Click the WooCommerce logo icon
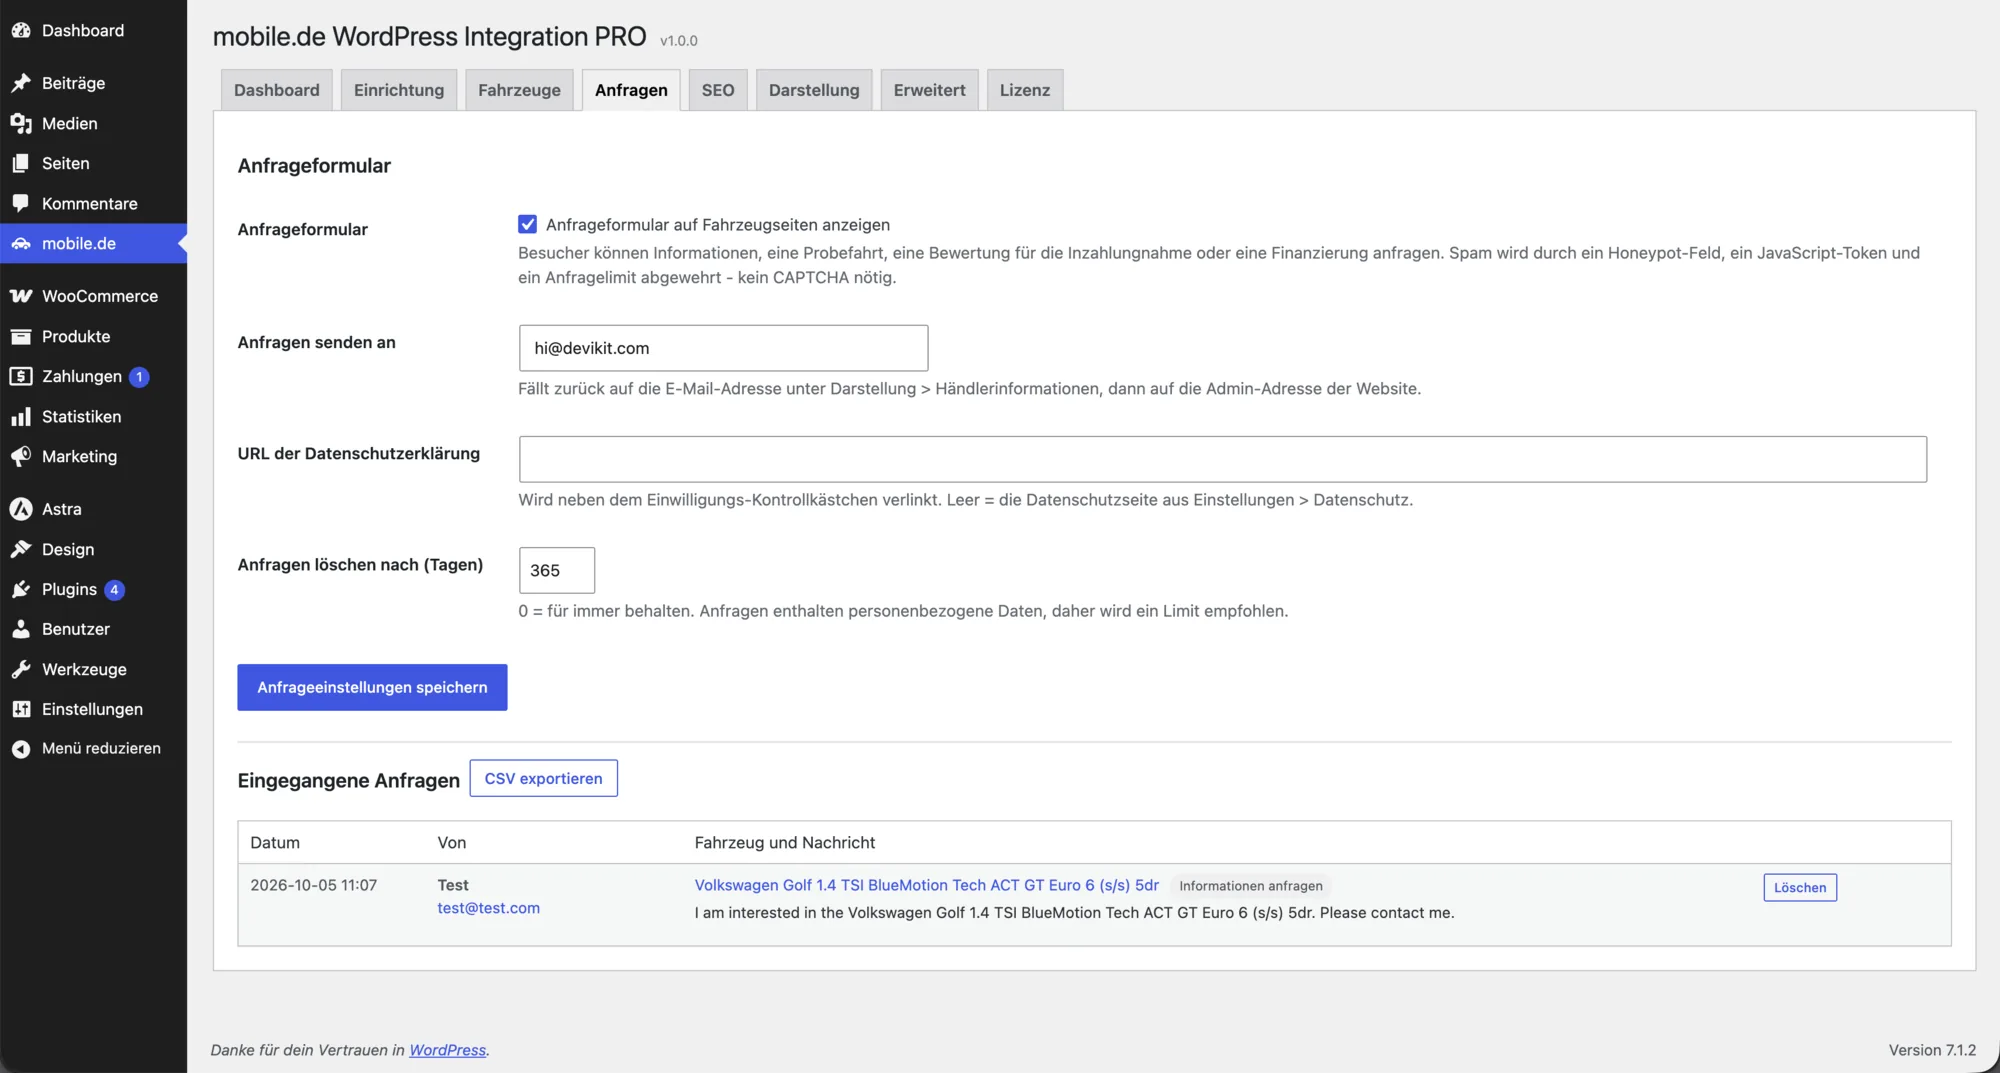The image size is (2000, 1073). pos(21,296)
